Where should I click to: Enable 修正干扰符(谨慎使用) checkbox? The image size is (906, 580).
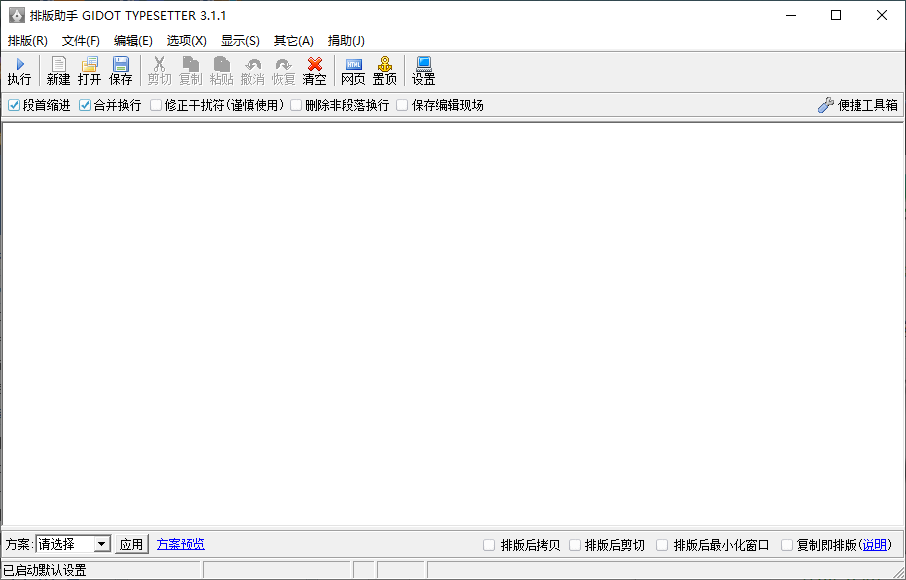[156, 105]
